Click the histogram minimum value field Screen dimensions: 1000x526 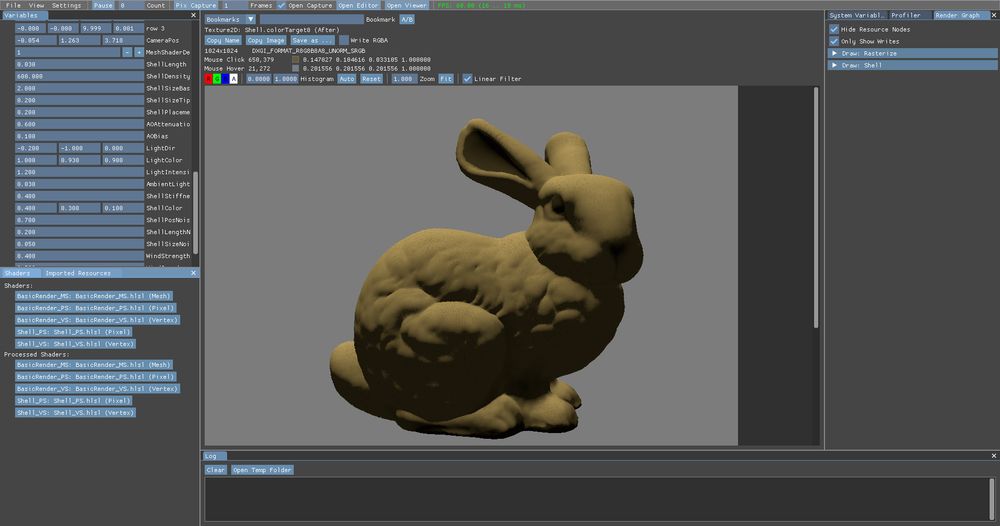click(x=258, y=78)
